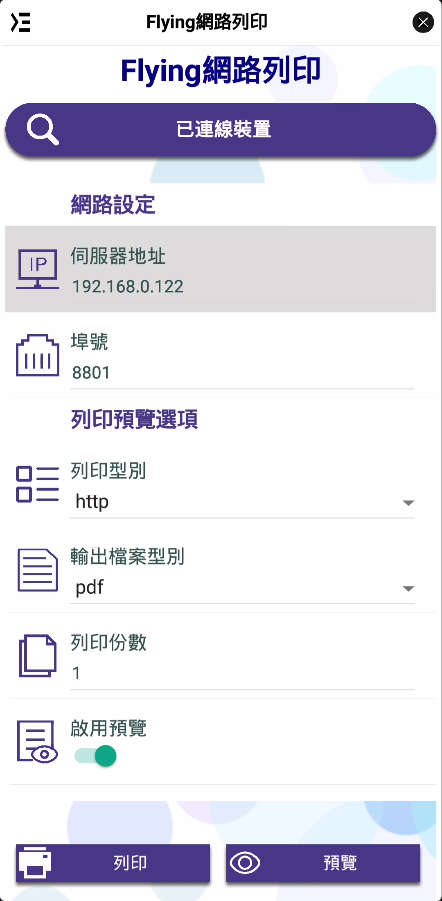Viewport: 442px width, 901px height.
Task: Open the side menu icon at top left
Action: tap(21, 23)
